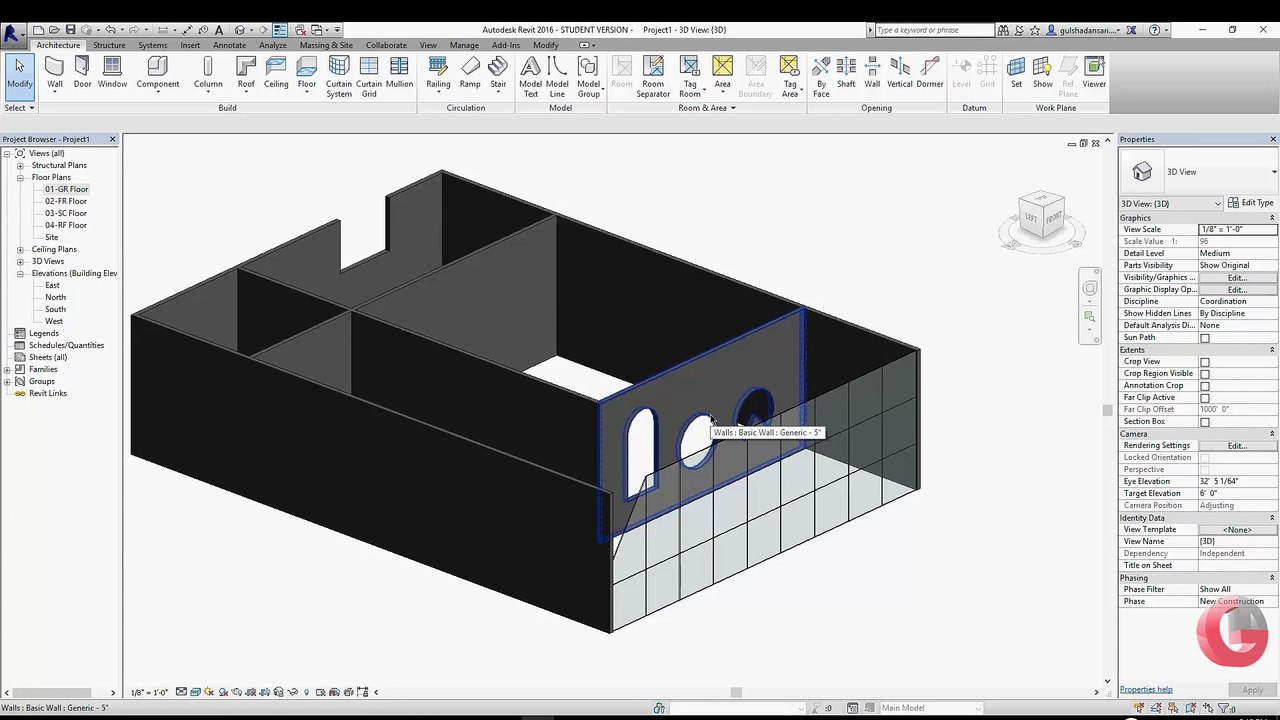Select the Shaft opening tool

(x=846, y=72)
